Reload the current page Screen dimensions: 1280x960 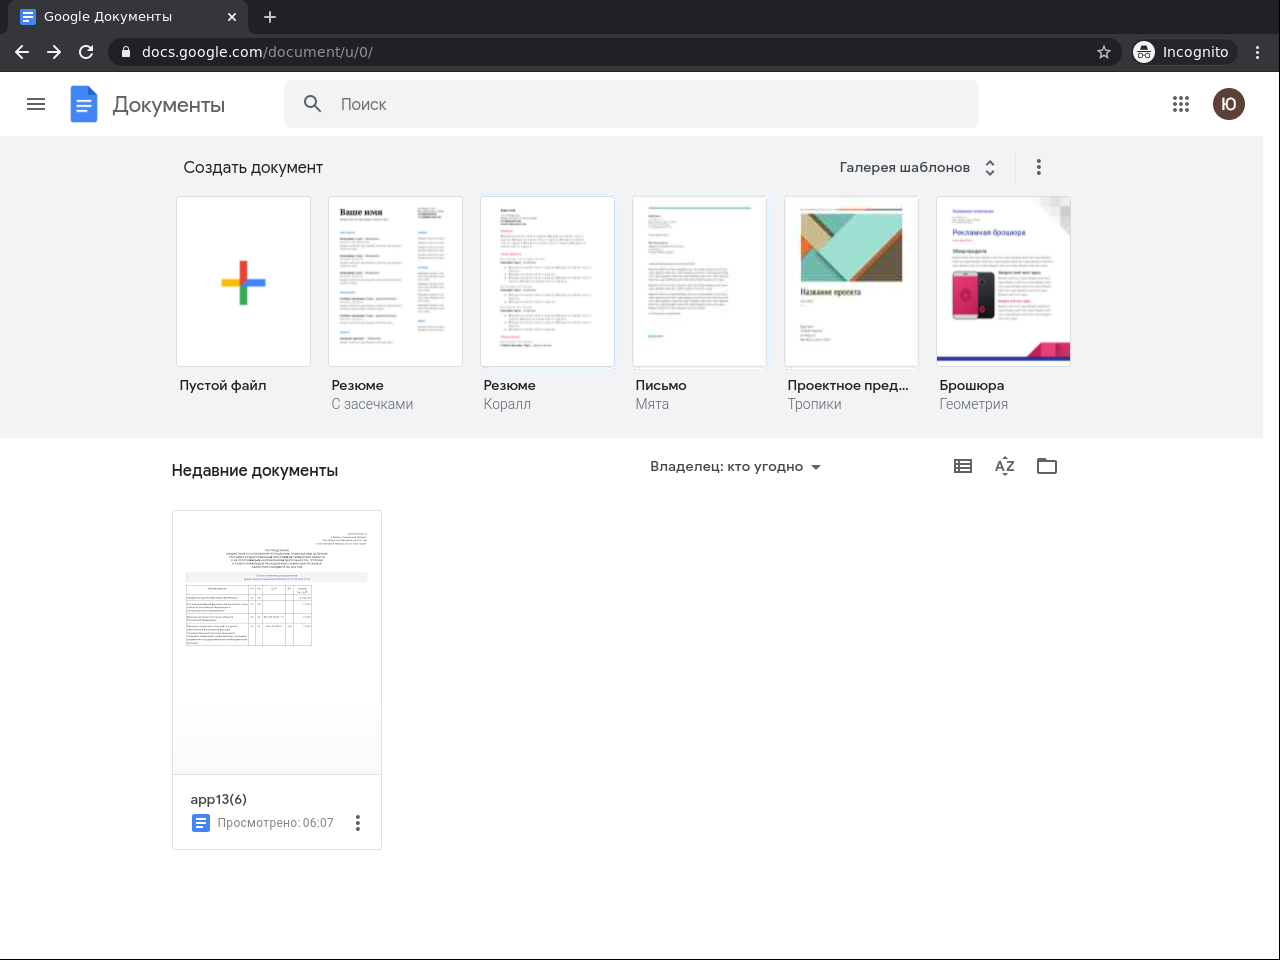86,52
